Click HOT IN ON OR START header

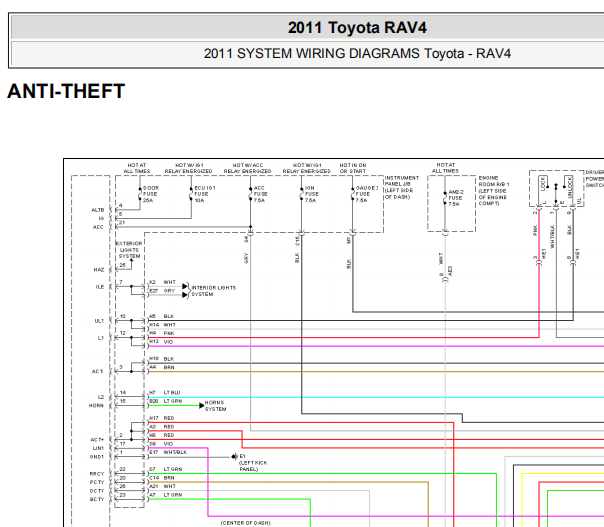pyautogui.click(x=353, y=168)
